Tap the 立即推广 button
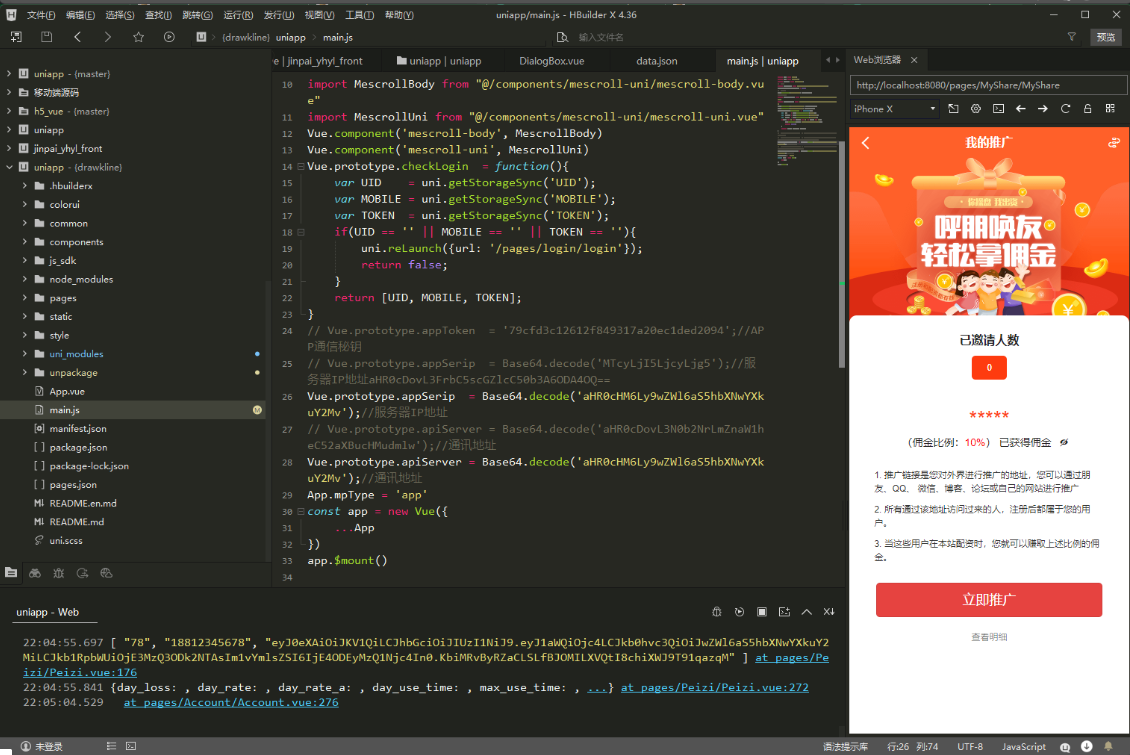 coord(989,599)
